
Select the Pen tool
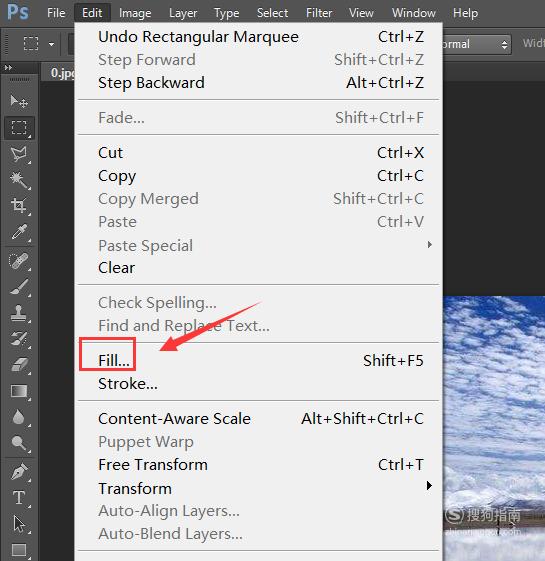(19, 472)
